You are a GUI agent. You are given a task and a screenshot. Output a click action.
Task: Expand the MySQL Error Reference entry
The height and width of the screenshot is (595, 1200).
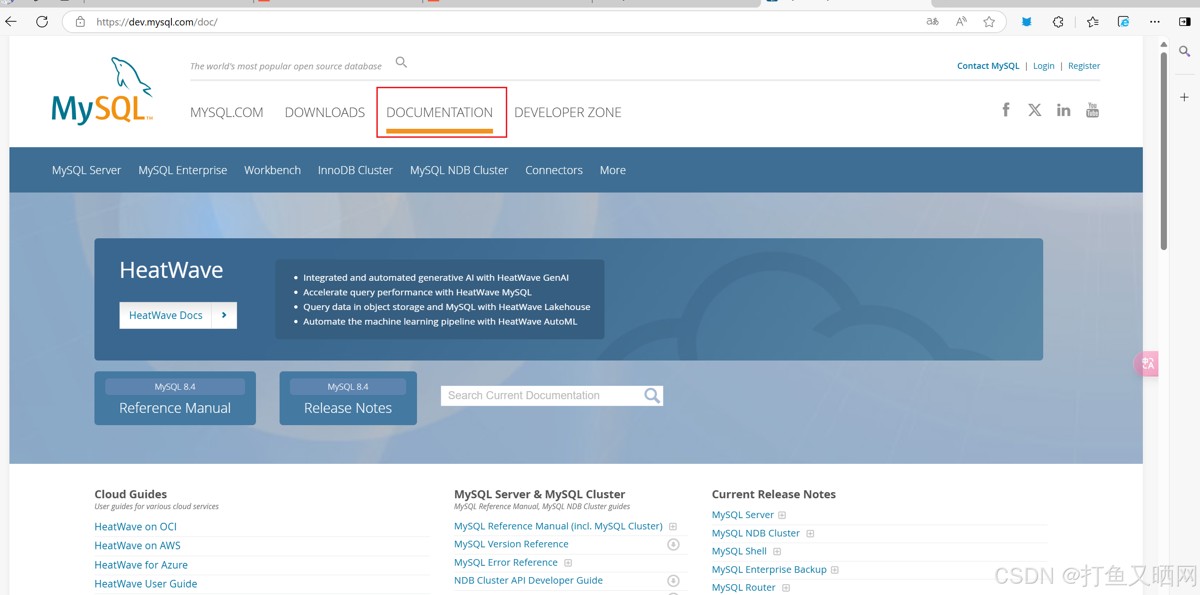[x=568, y=563]
